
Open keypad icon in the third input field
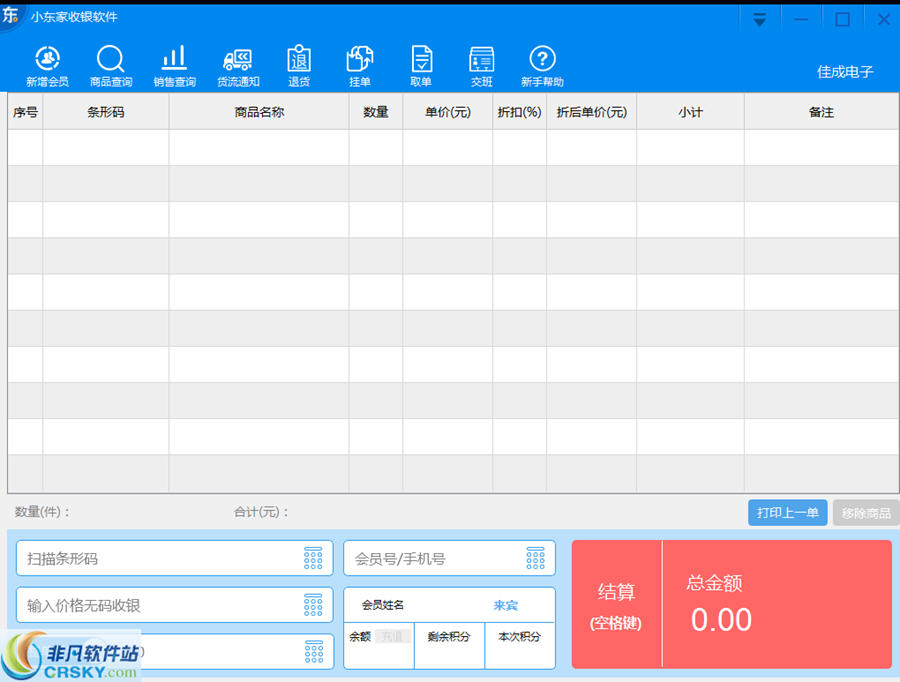pyautogui.click(x=313, y=652)
